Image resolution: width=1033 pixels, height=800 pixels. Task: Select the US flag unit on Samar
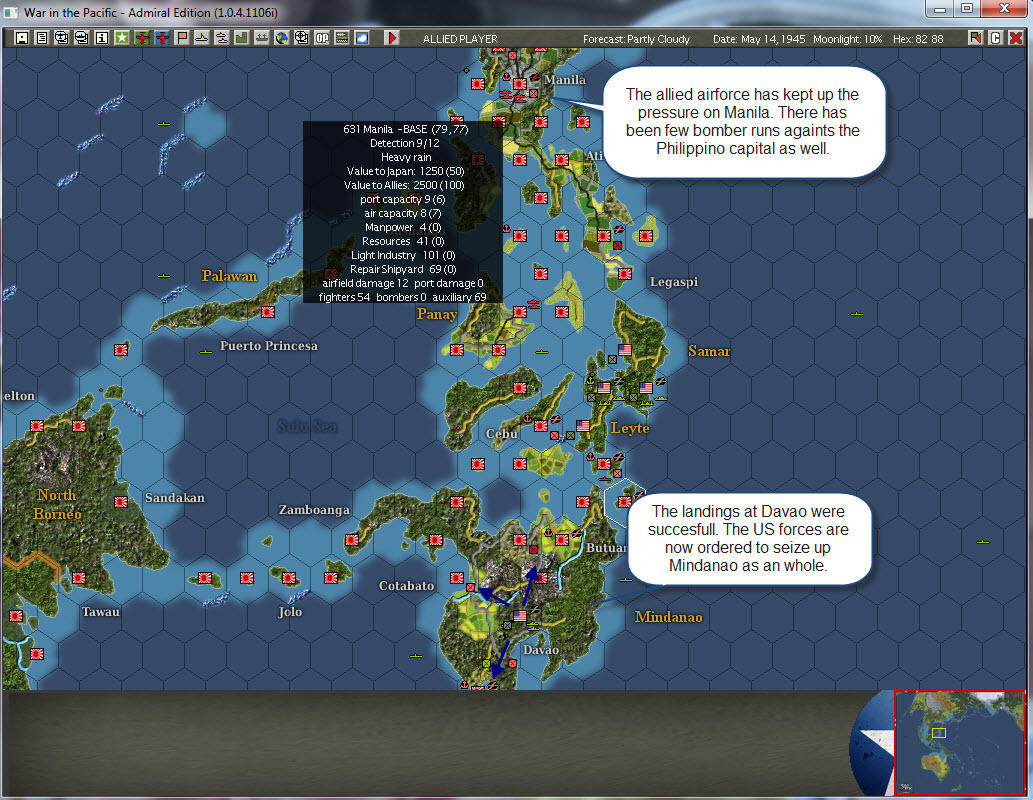click(625, 350)
